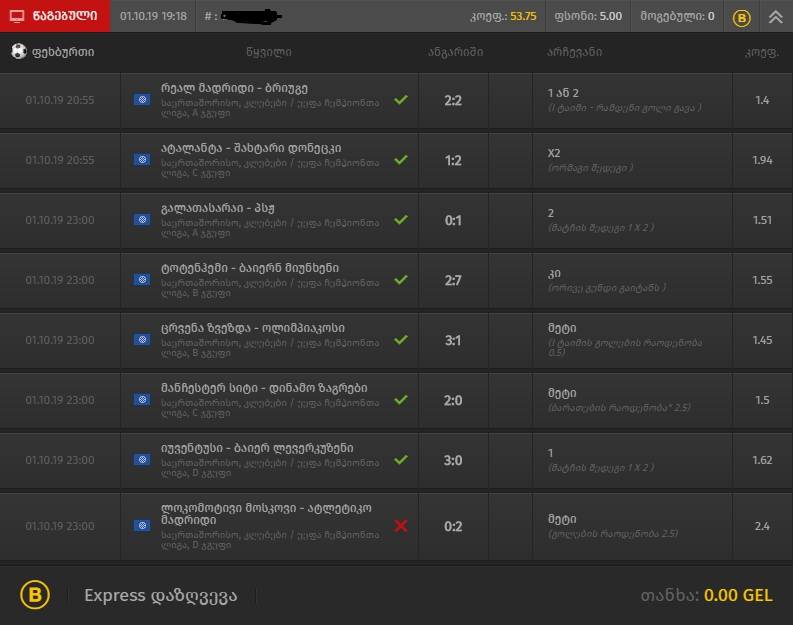This screenshot has height=625, width=793.
Task: Collapse the bet slip with double chevron
Action: click(775, 17)
